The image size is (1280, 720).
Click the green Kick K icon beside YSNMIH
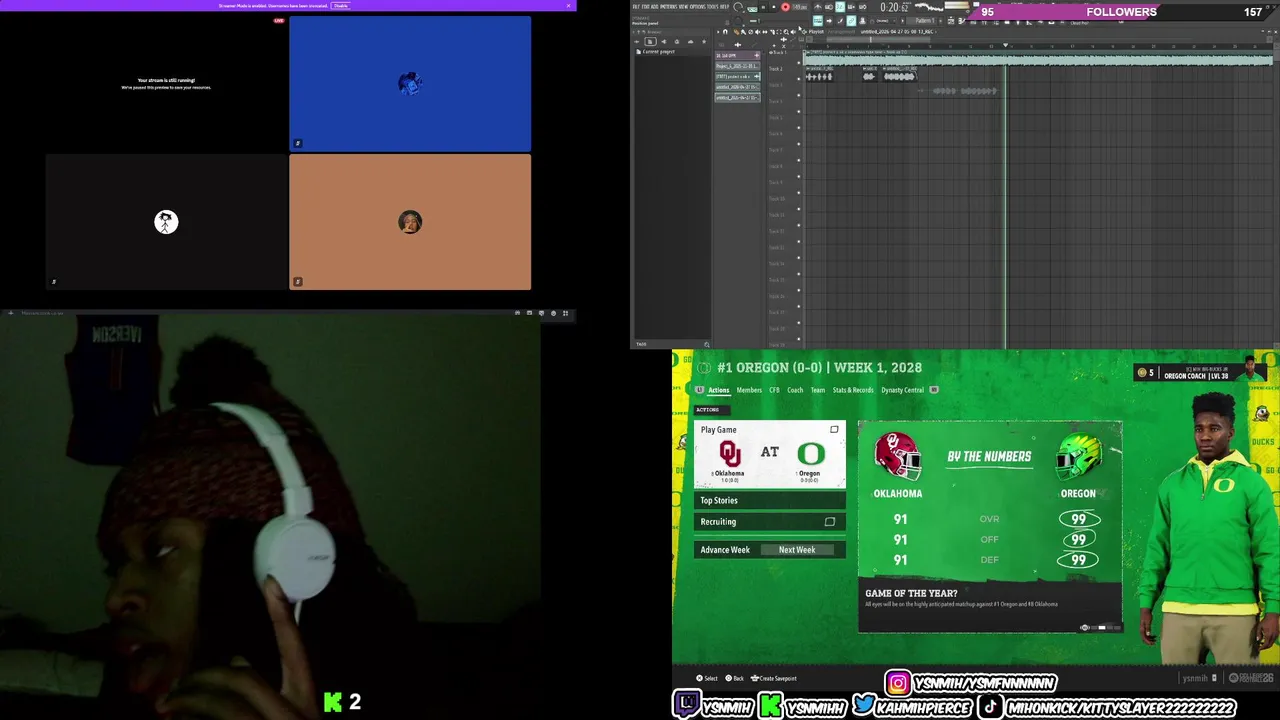pyautogui.click(x=770, y=706)
